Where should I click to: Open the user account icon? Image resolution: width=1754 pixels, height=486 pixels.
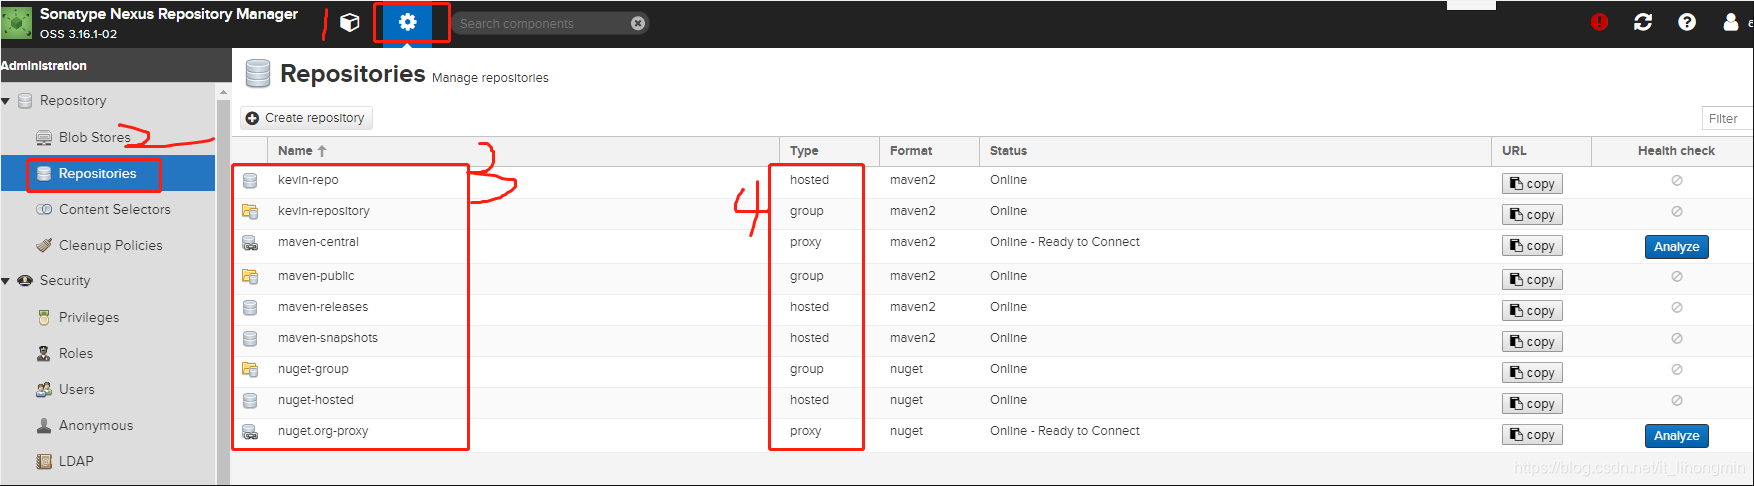pos(1731,22)
